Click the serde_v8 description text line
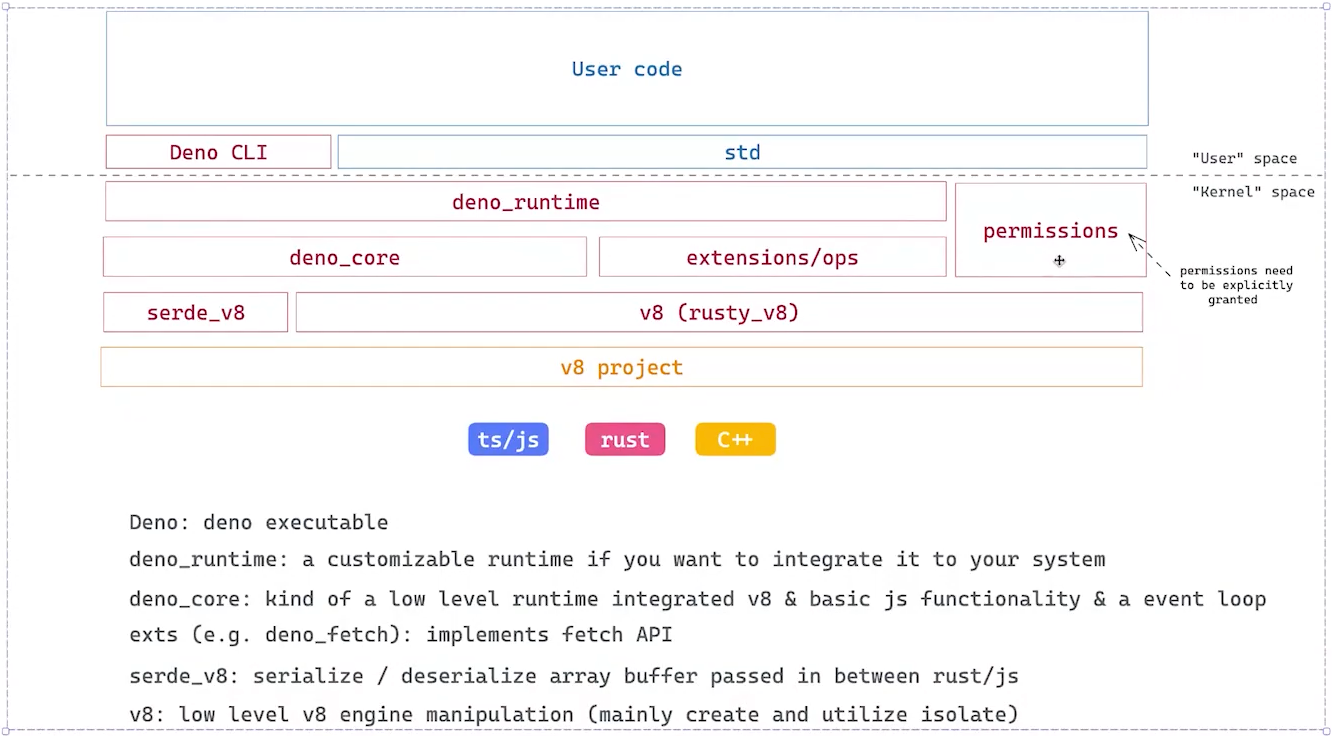The width and height of the screenshot is (1332, 736). [573, 676]
